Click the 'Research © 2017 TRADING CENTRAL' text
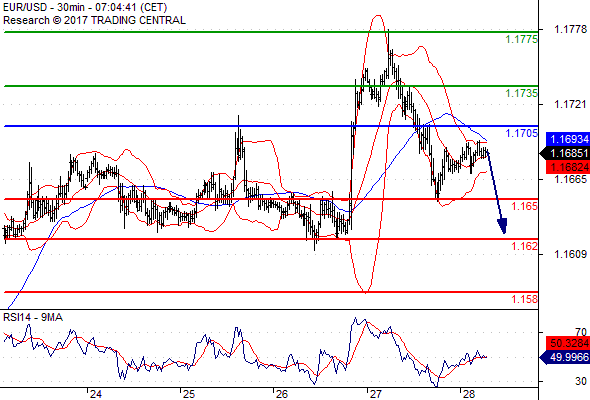Screen dimensions: 590x400 click(94, 20)
